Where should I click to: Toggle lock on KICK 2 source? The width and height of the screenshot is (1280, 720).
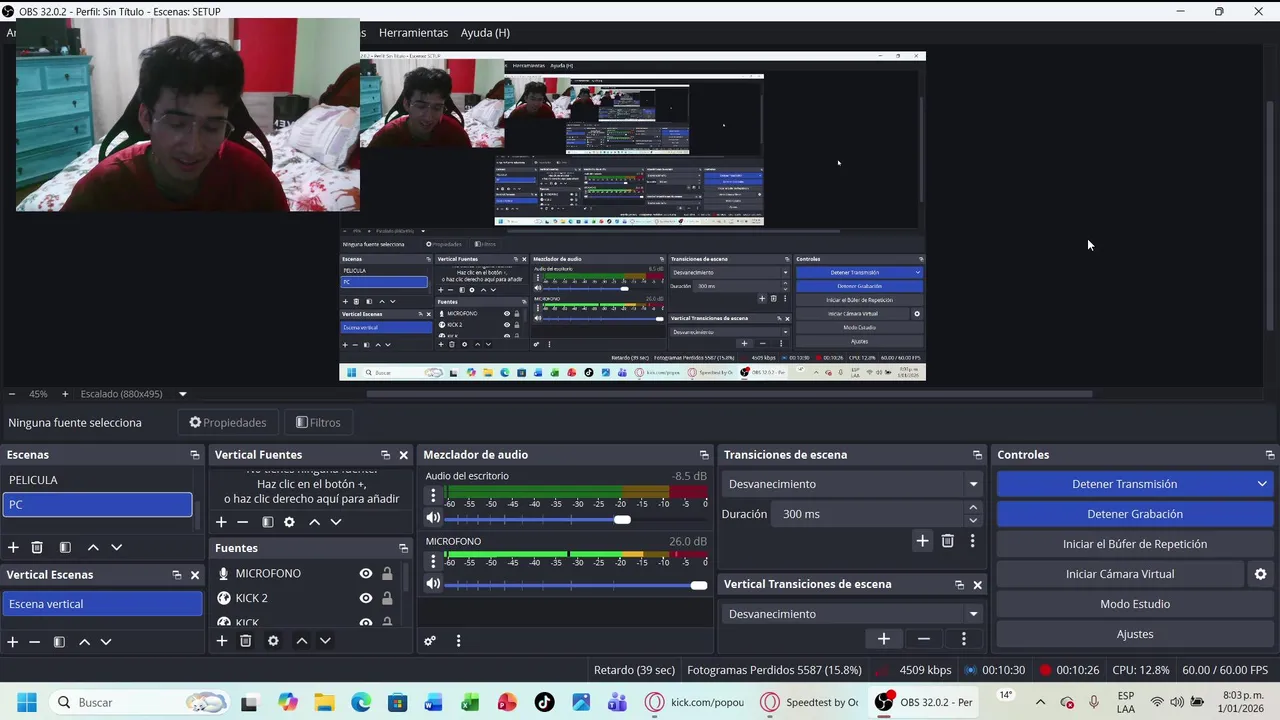tap(387, 598)
